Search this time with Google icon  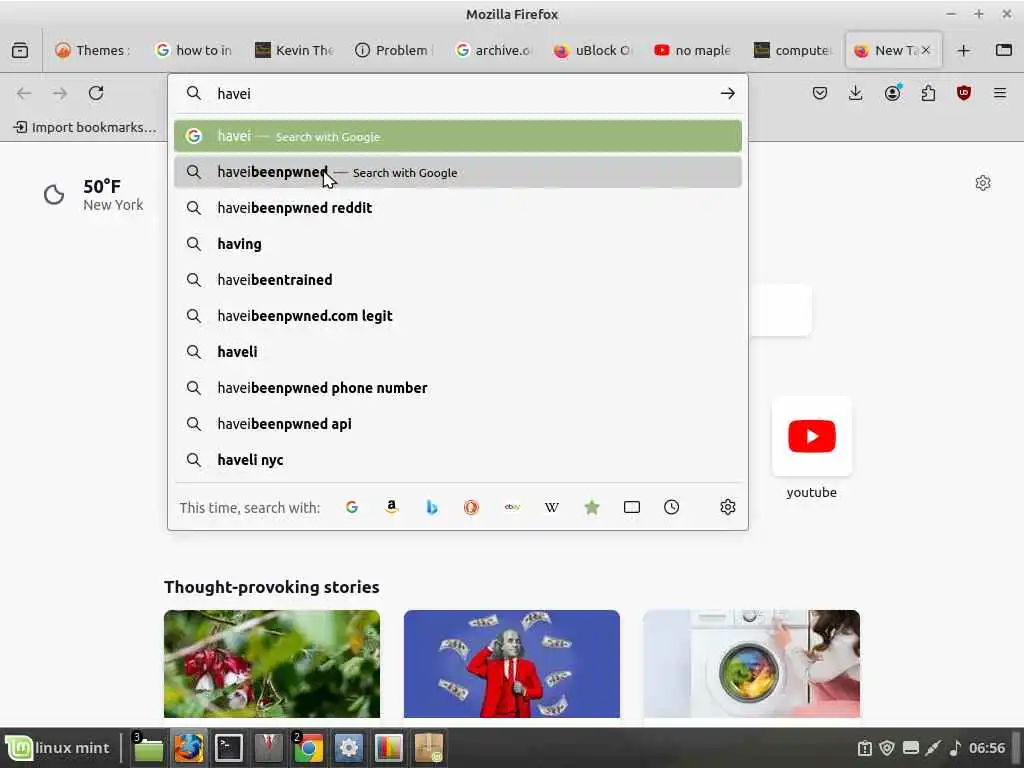351,507
